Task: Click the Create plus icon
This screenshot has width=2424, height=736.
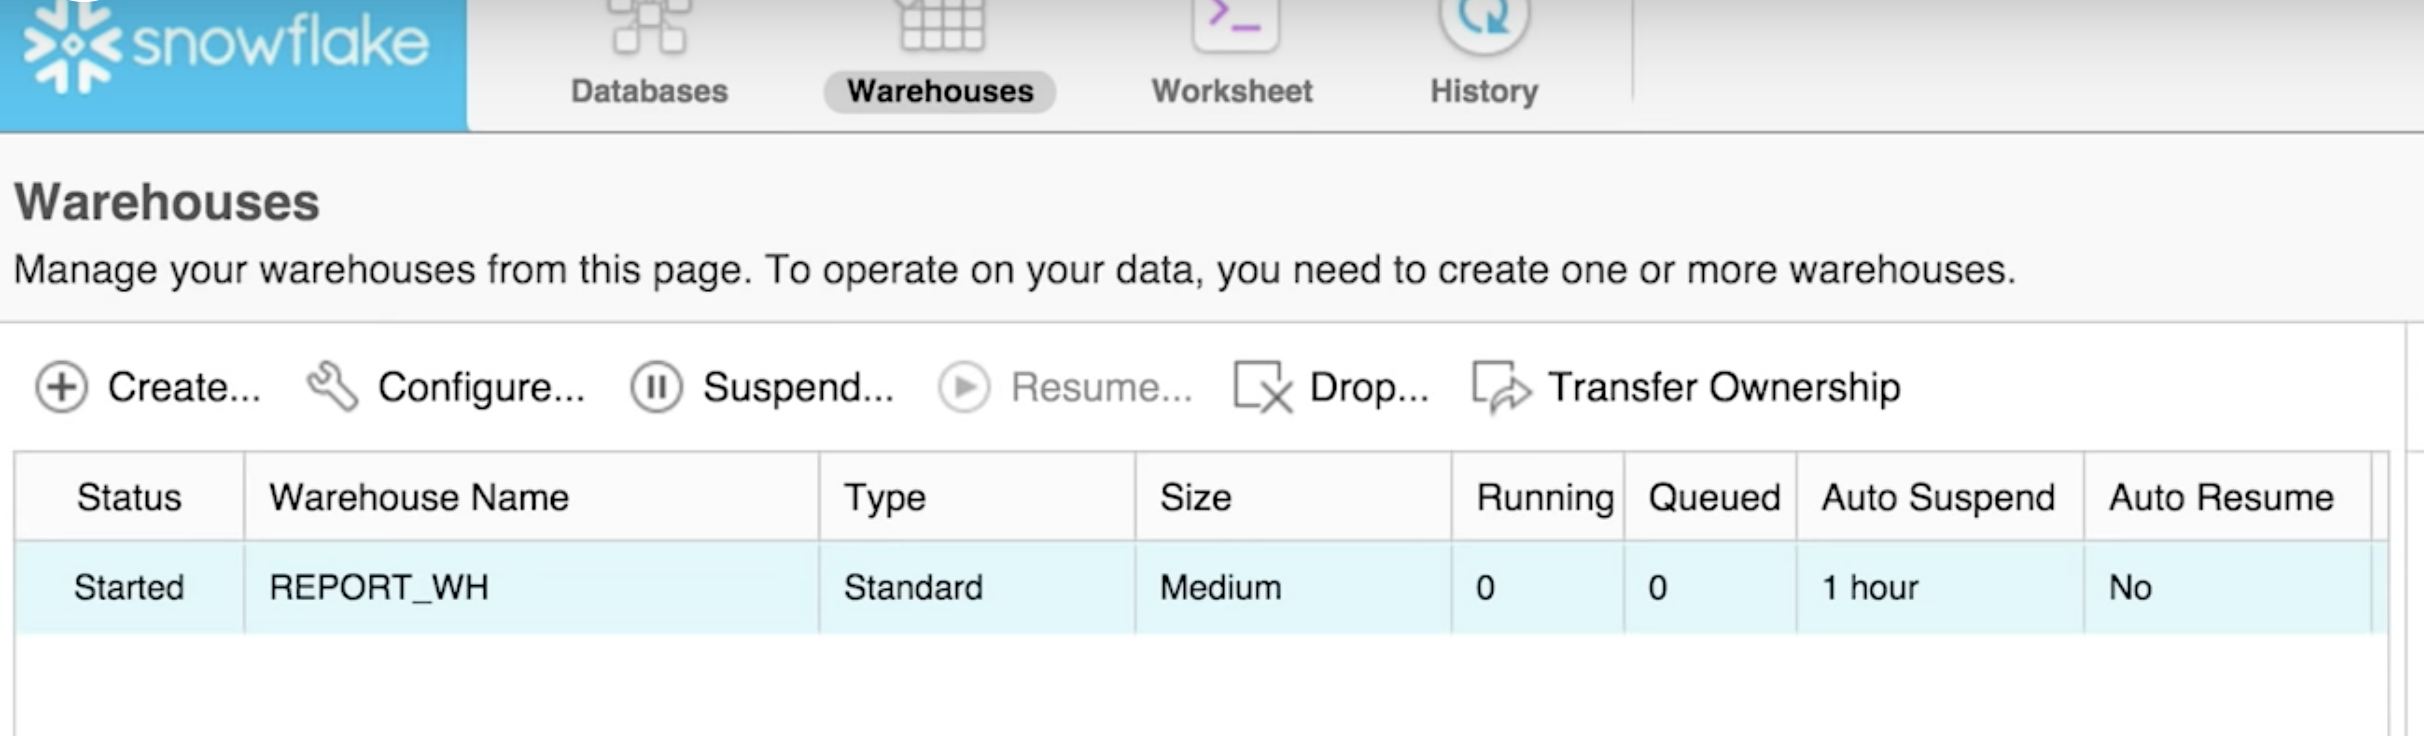Action: pos(62,387)
